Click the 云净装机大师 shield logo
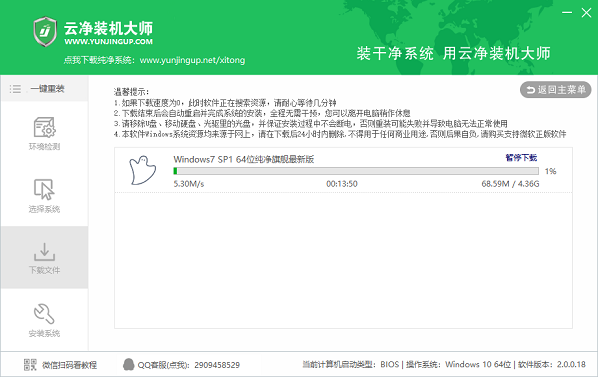The height and width of the screenshot is (377, 598). [45, 32]
